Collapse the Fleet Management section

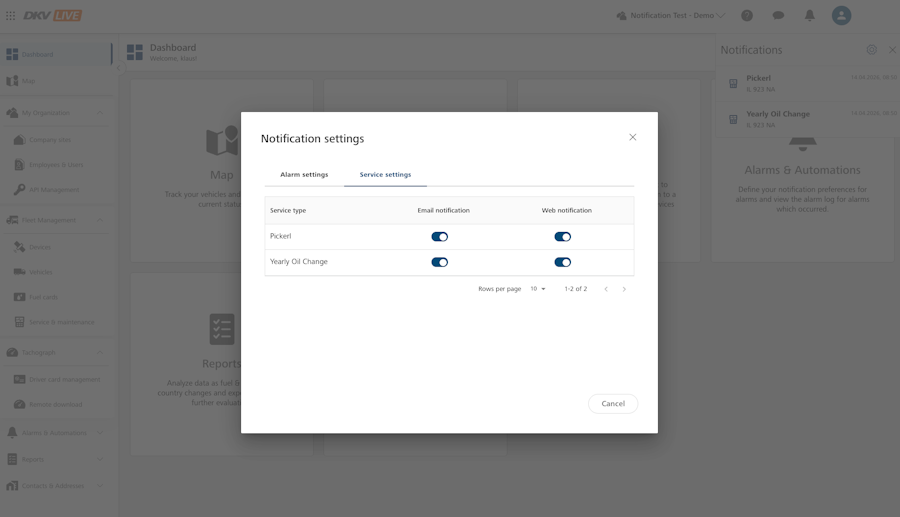pyautogui.click(x=100, y=220)
